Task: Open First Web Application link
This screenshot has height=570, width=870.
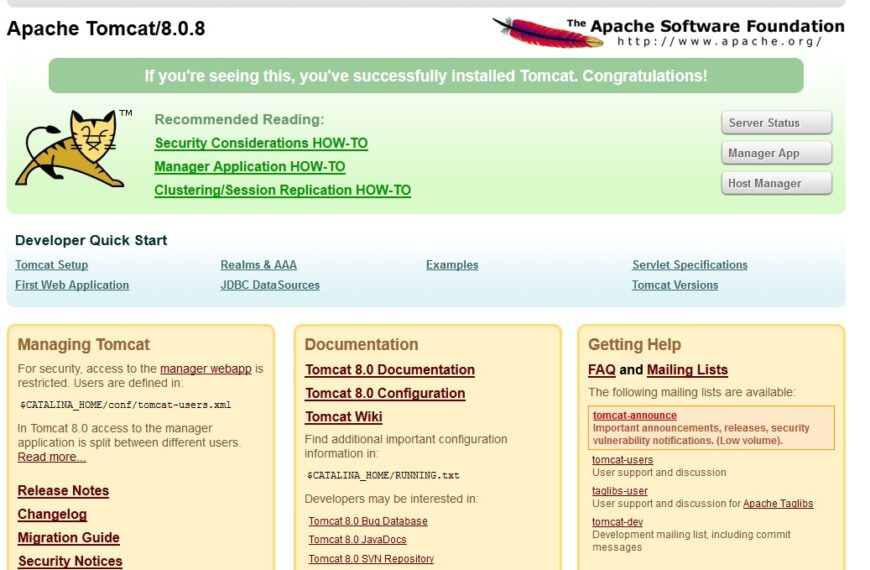Action: (x=72, y=285)
